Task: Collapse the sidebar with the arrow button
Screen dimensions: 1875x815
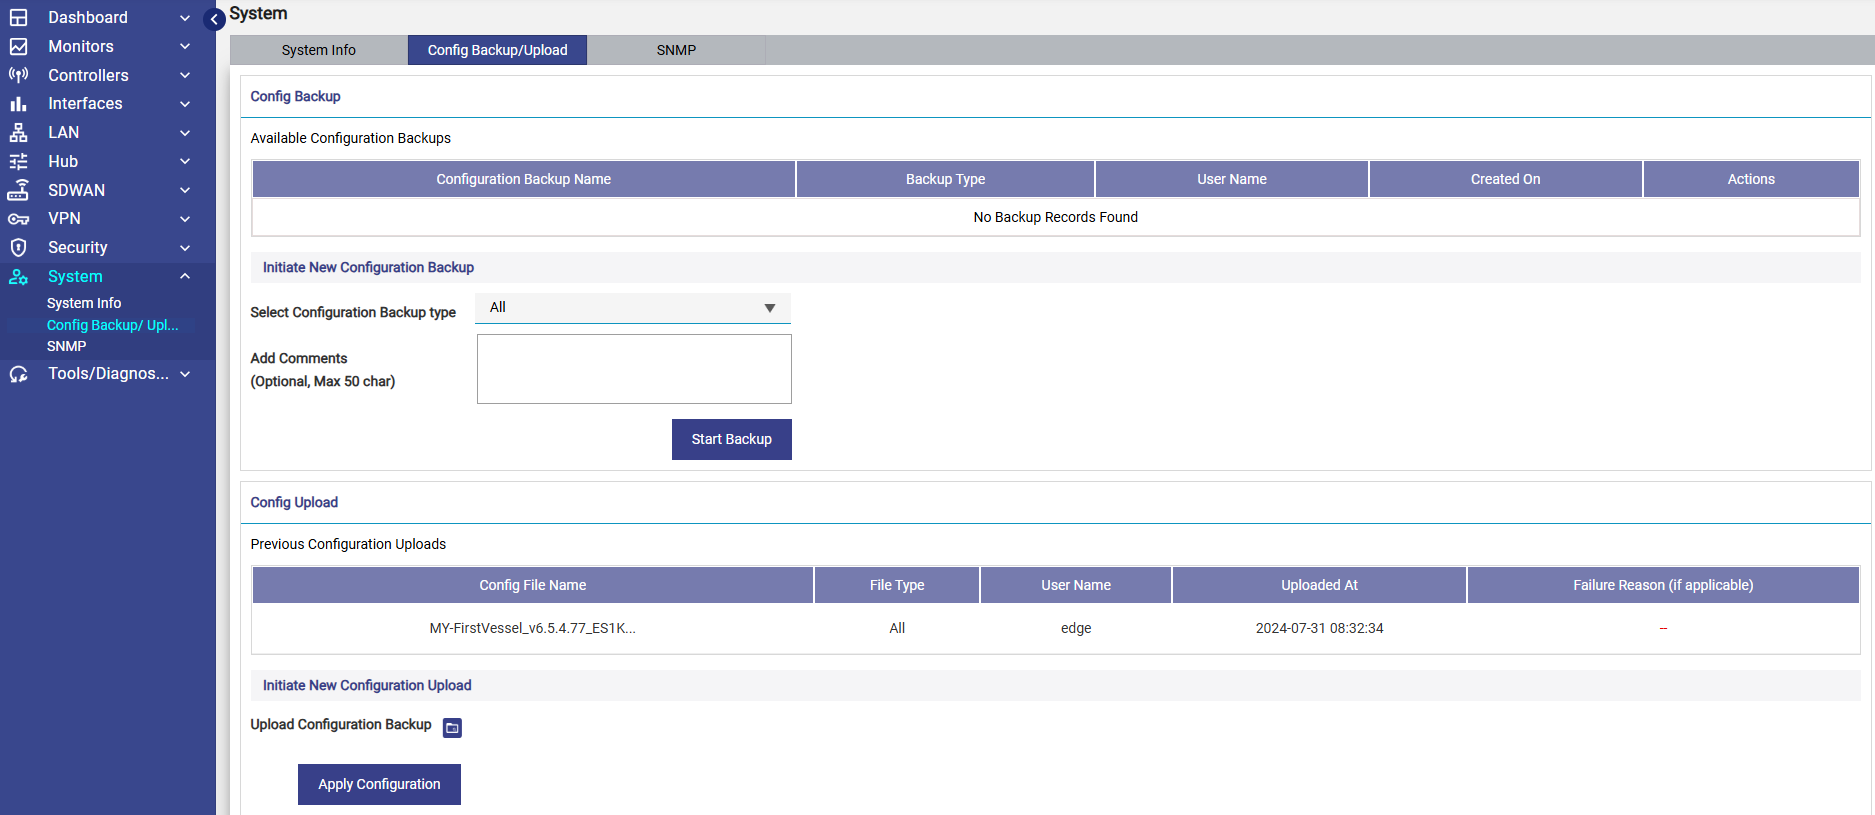Action: tap(214, 19)
